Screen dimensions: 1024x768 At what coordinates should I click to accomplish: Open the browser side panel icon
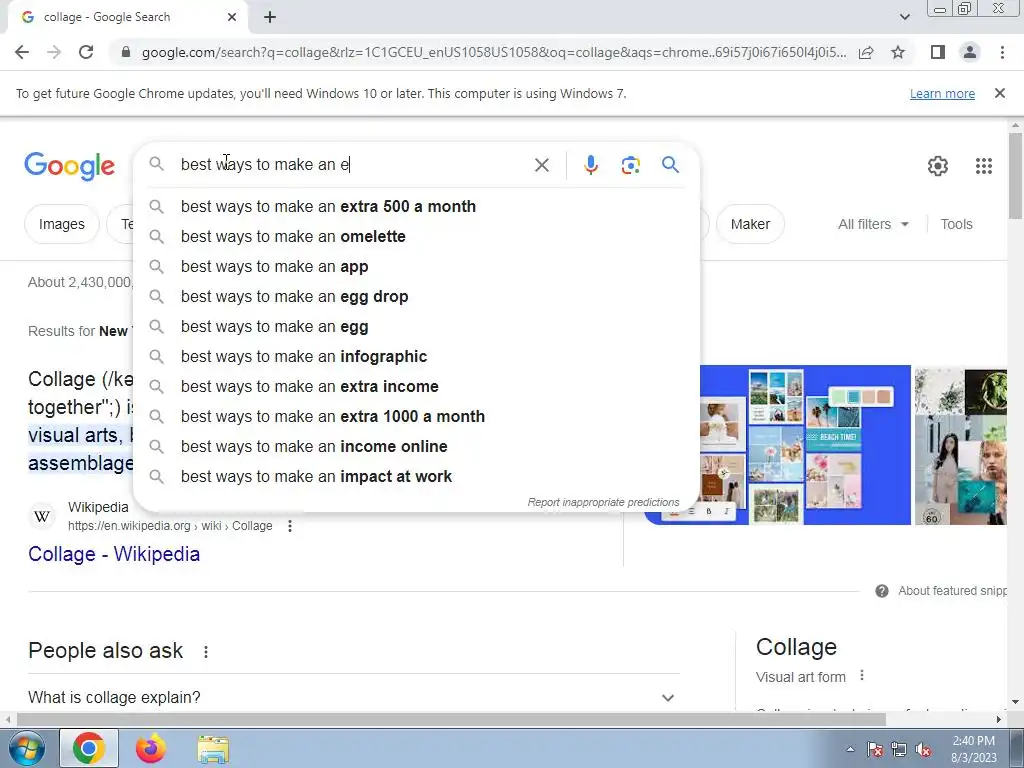pos(938,52)
